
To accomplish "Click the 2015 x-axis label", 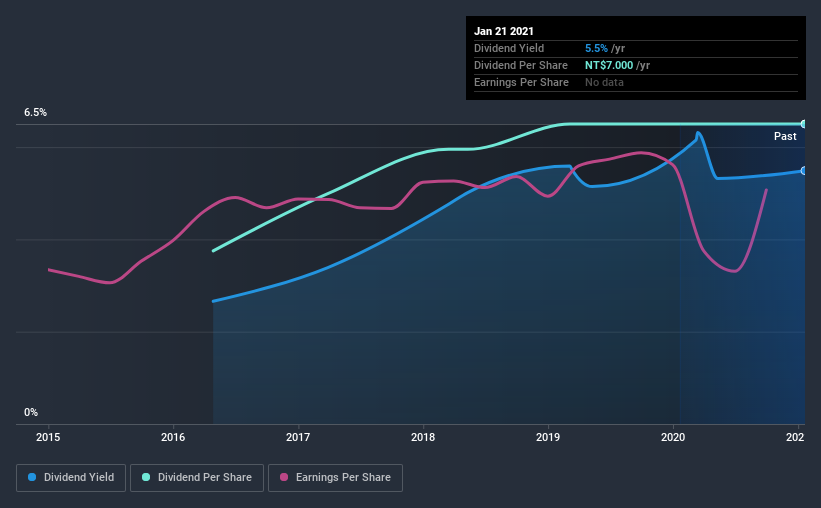I will pos(48,437).
